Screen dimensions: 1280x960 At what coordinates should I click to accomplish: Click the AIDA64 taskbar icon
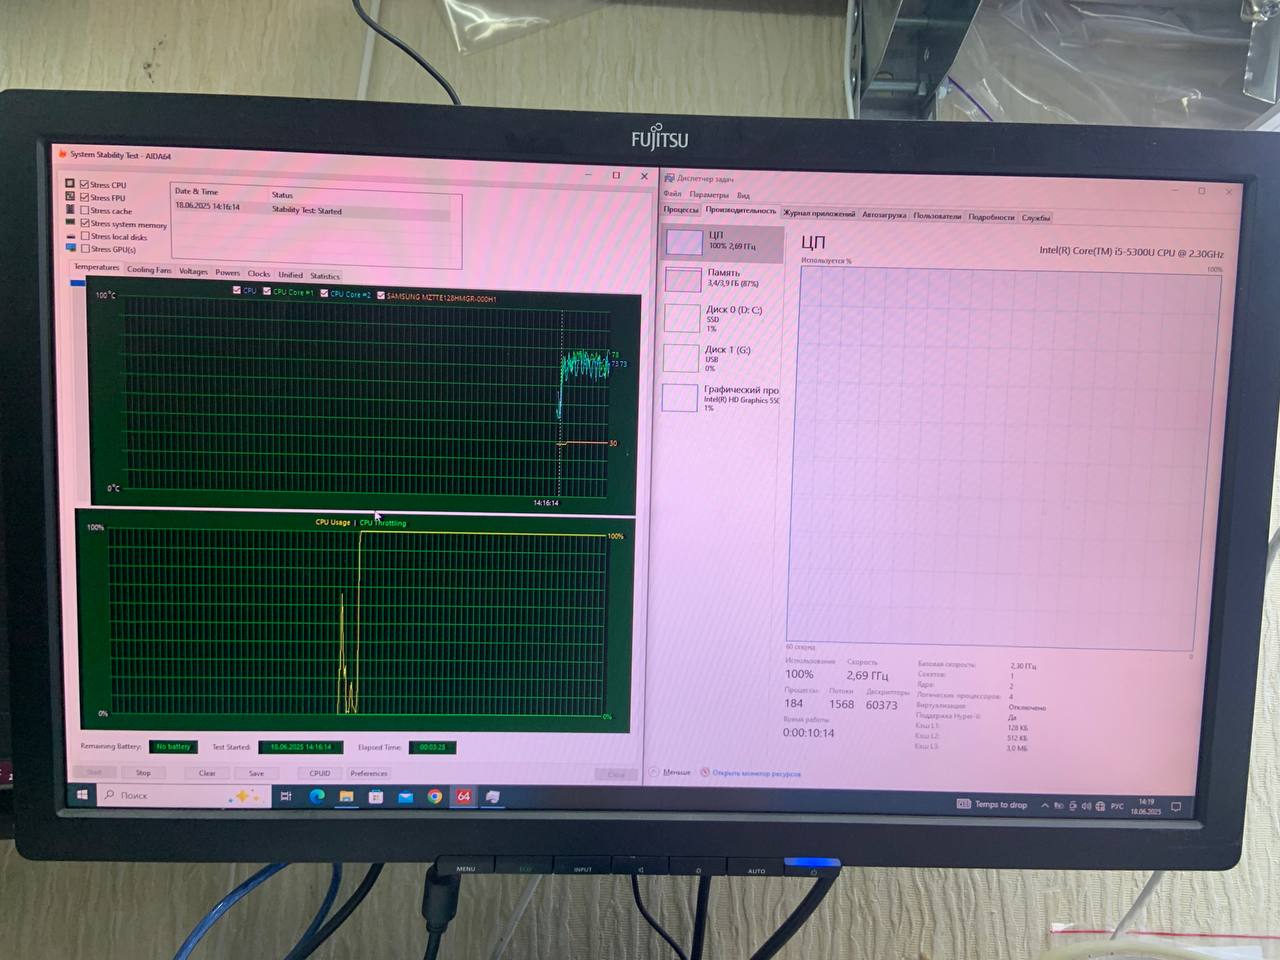pyautogui.click(x=464, y=797)
